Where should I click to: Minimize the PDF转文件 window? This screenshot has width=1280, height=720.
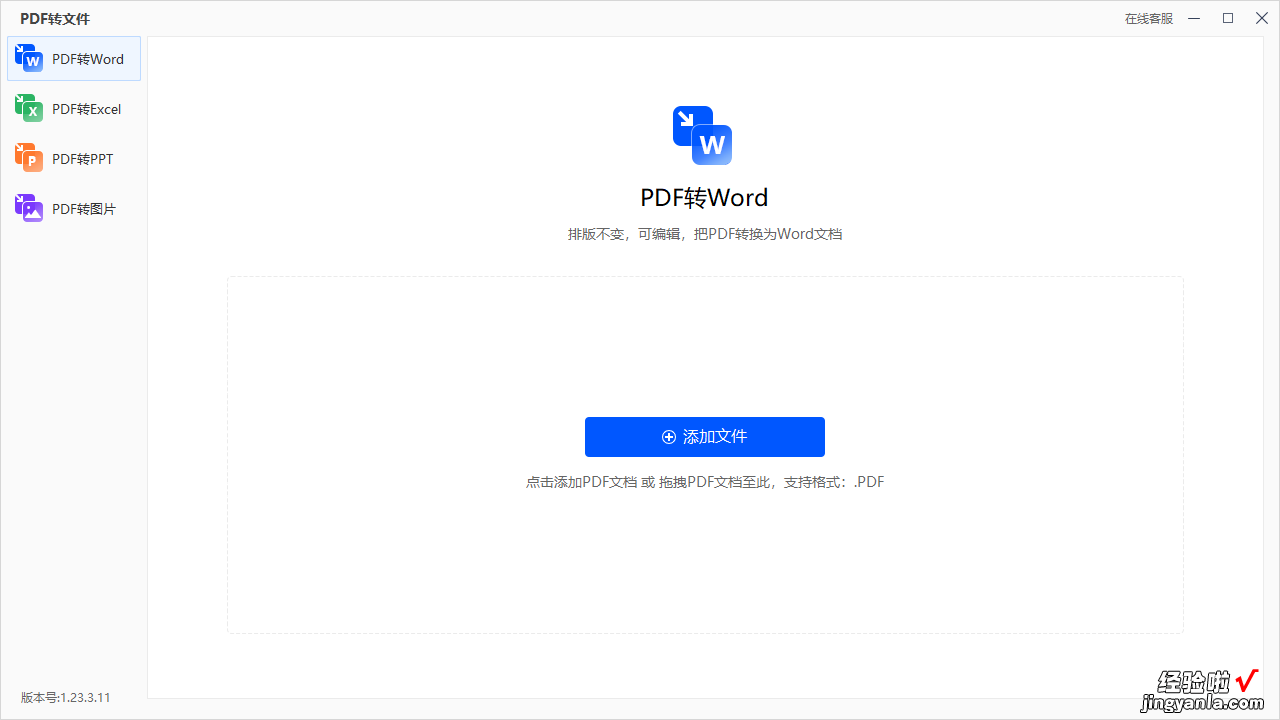(1195, 18)
